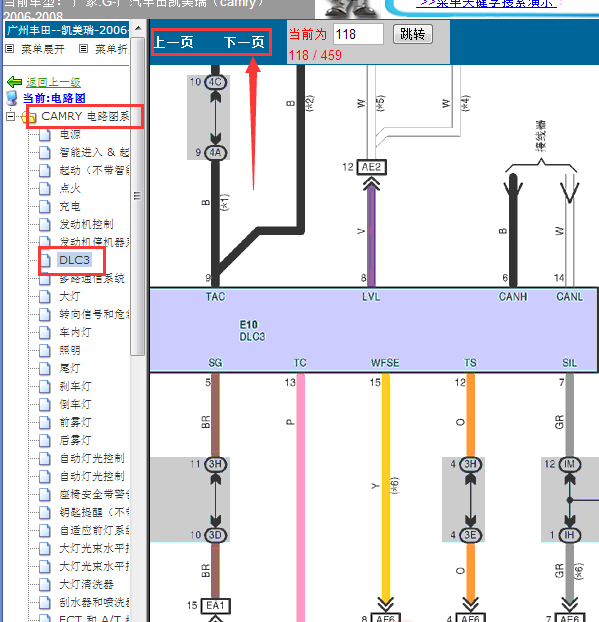This screenshot has height=622, width=599.
Task: Open 后雾灯 tree item
Action: [x=75, y=440]
